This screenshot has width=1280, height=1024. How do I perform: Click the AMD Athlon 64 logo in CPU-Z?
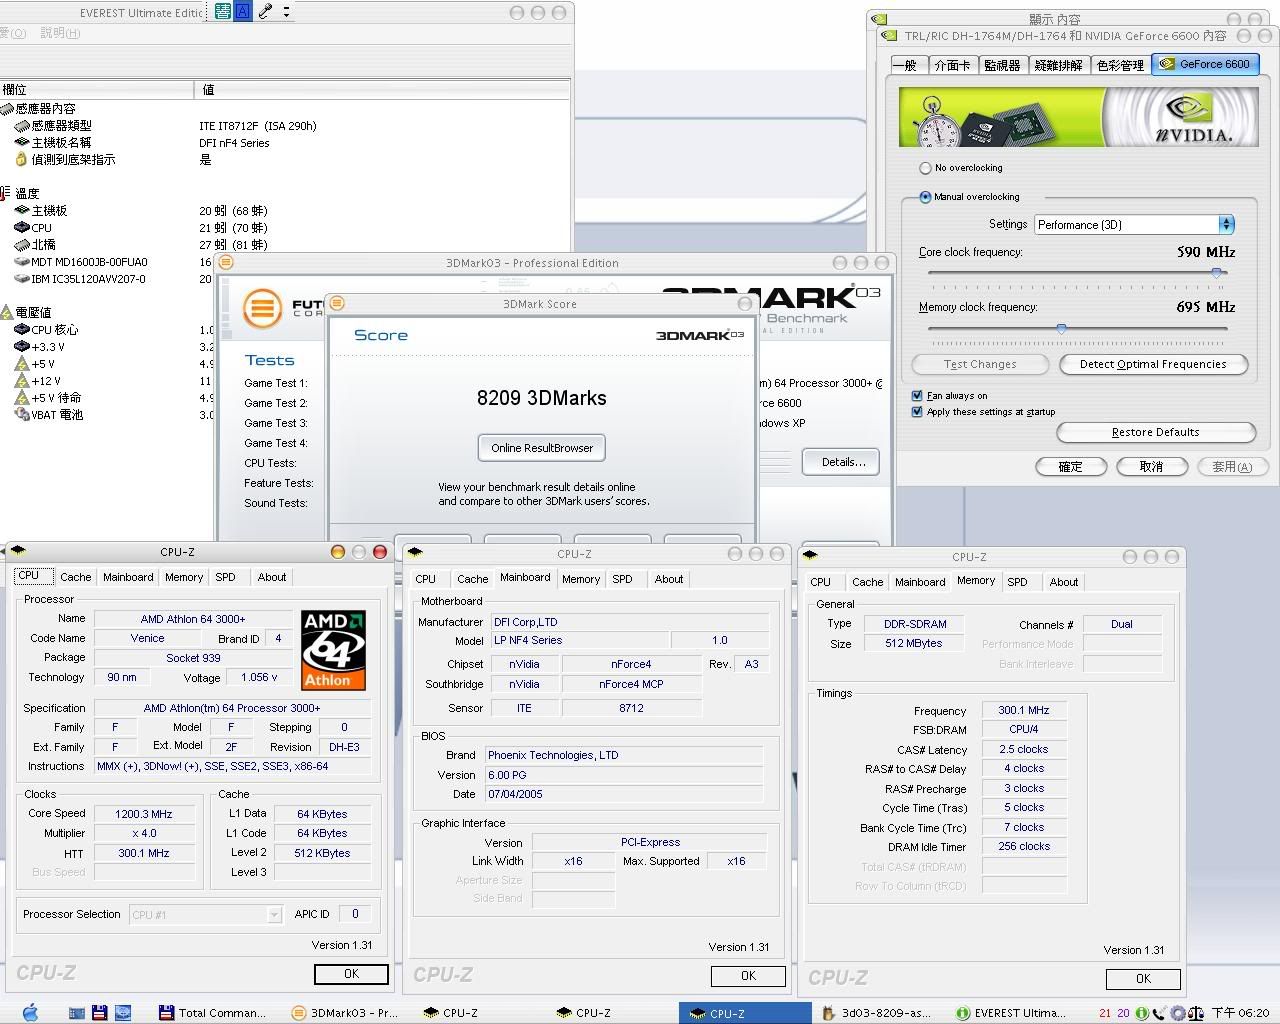pyautogui.click(x=333, y=650)
